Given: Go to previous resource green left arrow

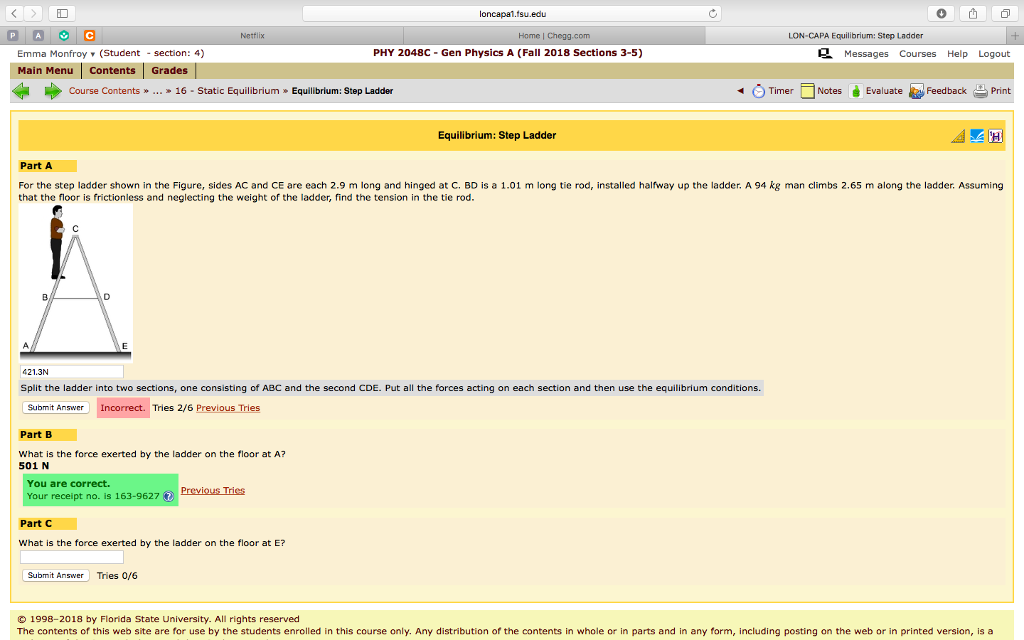Looking at the screenshot, I should click(x=21, y=91).
